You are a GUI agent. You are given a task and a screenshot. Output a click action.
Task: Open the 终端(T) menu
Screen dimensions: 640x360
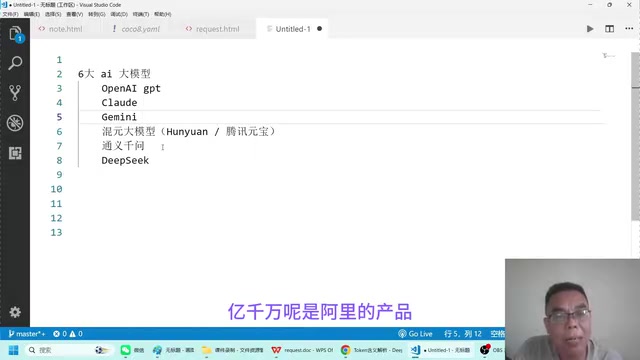pos(141,14)
